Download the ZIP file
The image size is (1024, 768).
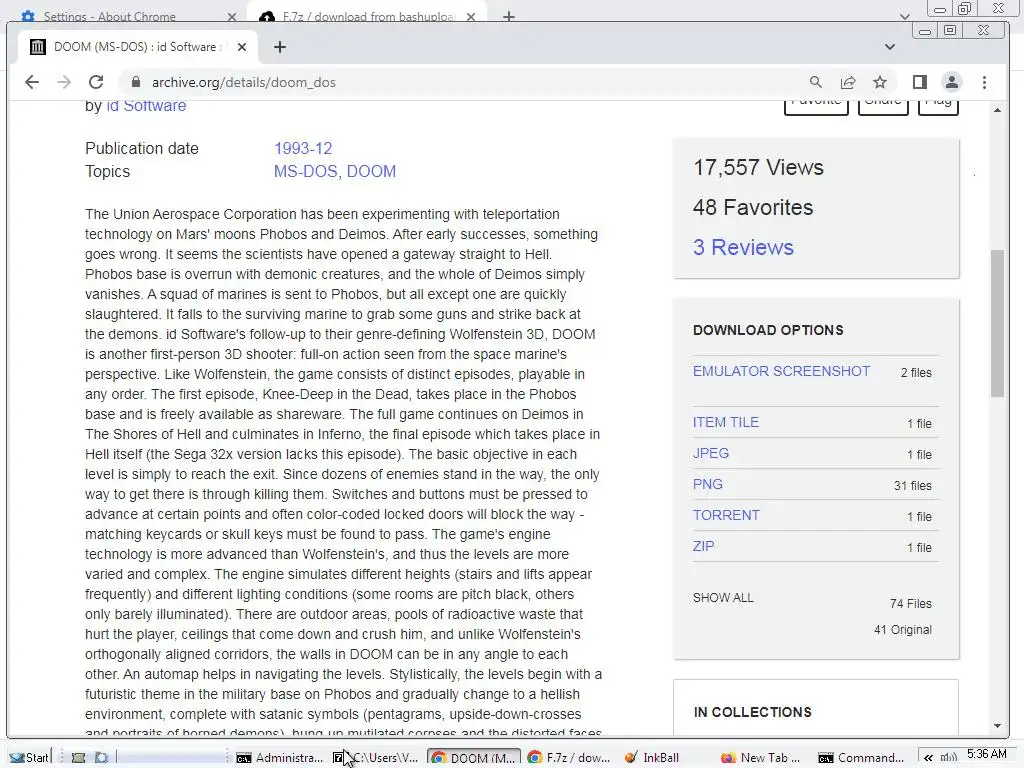click(703, 546)
